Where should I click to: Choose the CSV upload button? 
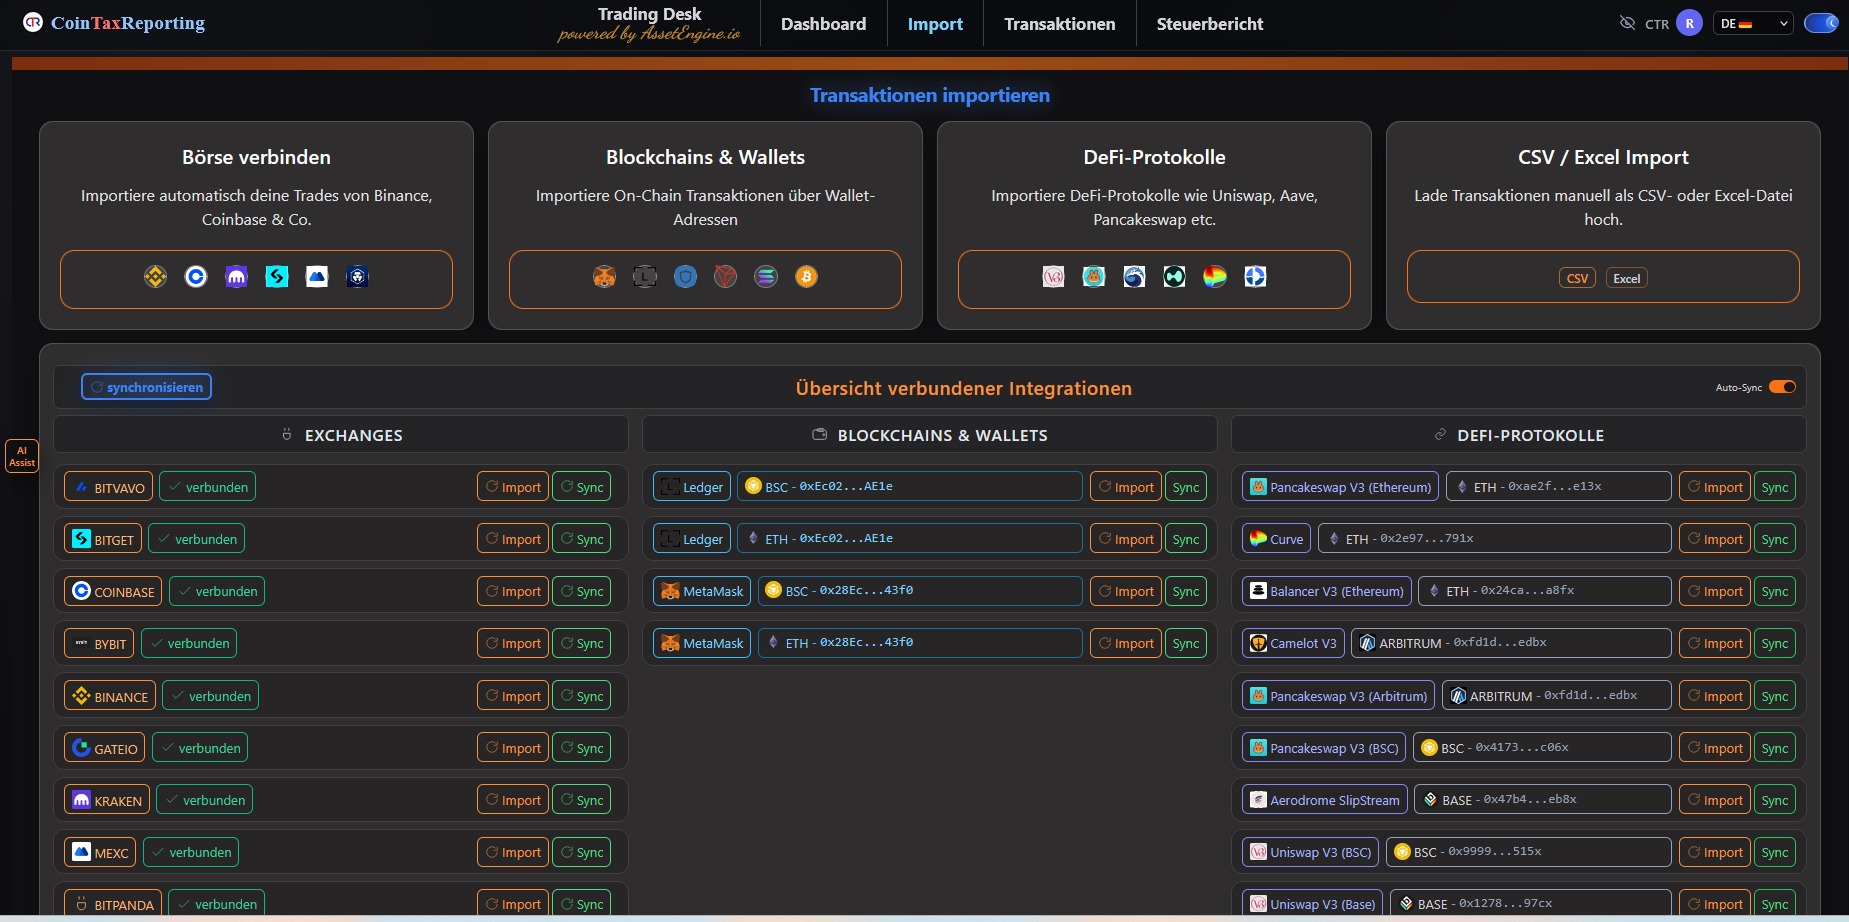click(x=1577, y=278)
